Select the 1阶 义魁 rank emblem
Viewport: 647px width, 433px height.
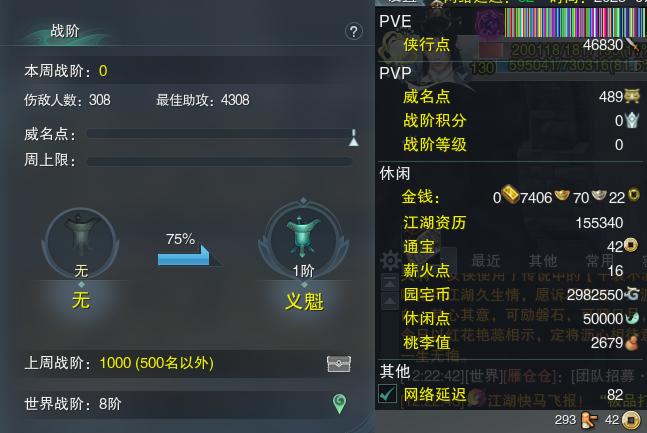click(x=303, y=239)
